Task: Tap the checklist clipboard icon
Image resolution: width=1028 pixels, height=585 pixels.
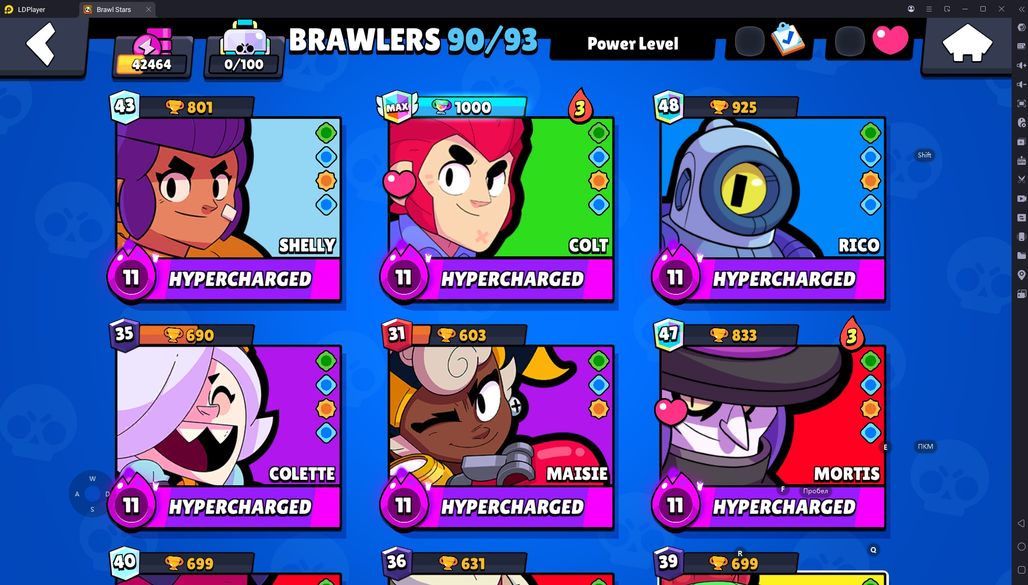Action: 787,39
